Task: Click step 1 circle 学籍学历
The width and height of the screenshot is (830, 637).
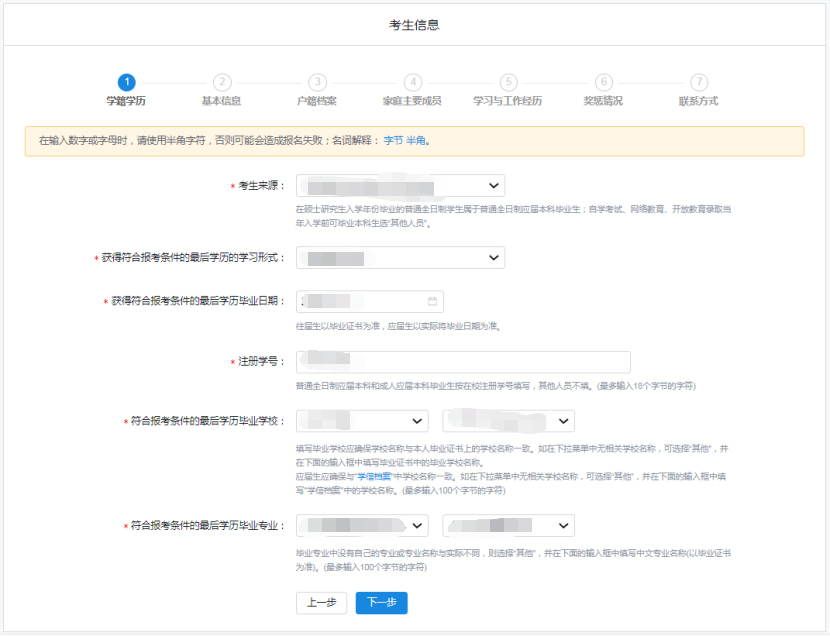Action: (x=126, y=82)
